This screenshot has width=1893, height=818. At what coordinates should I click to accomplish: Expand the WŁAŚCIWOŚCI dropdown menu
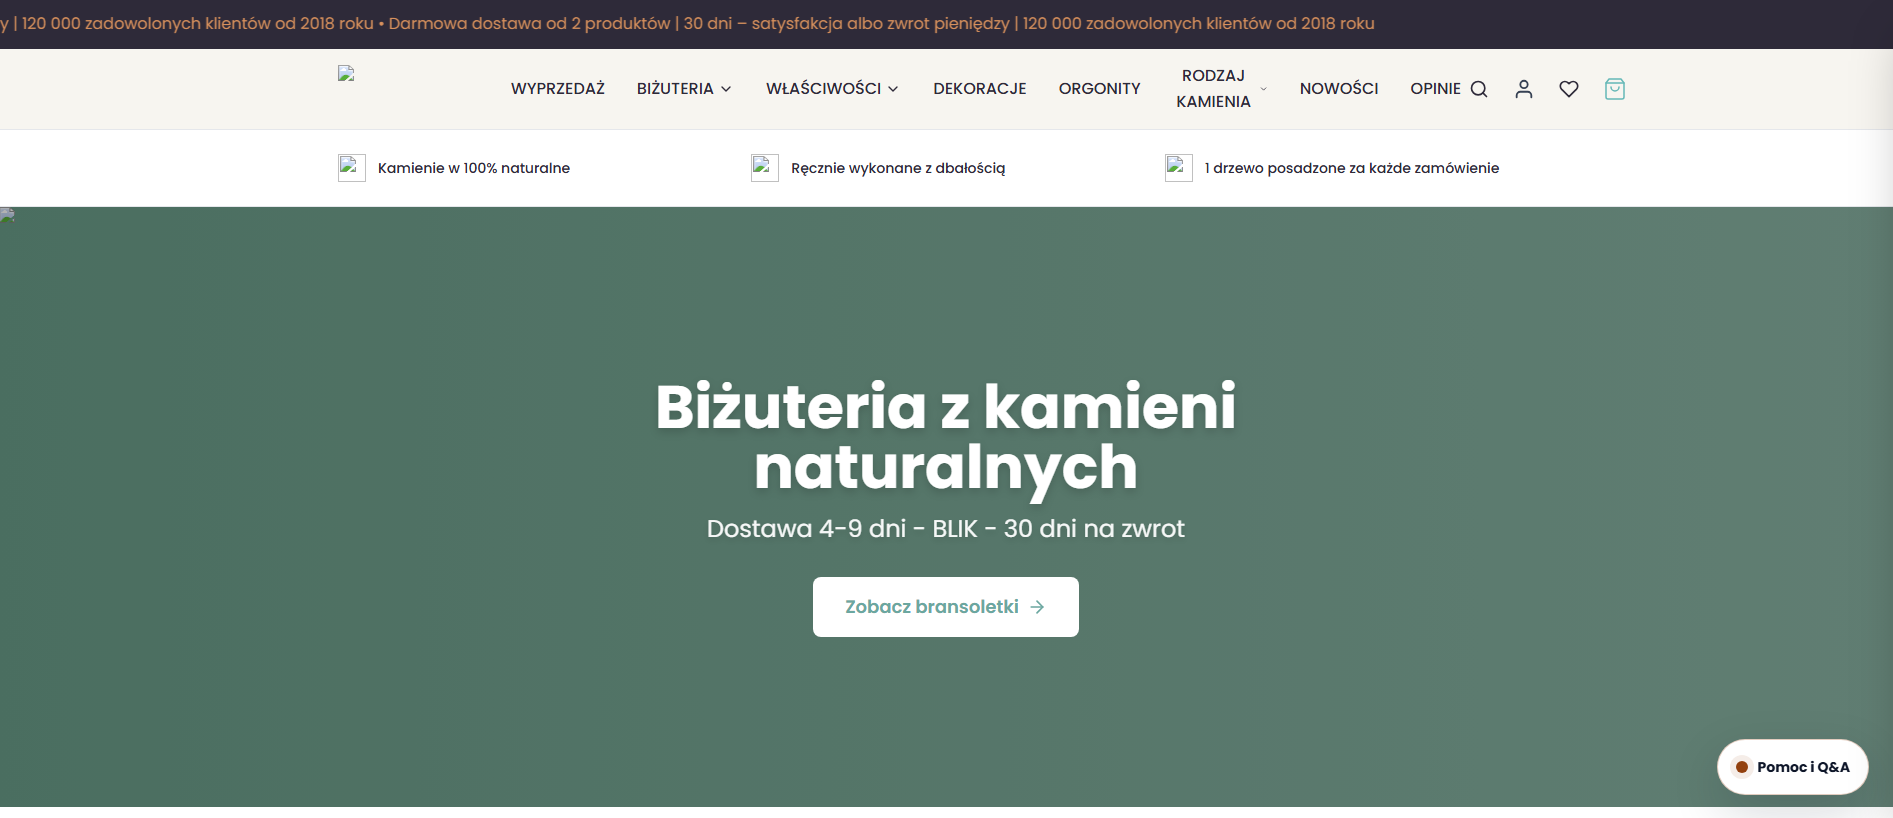[832, 89]
